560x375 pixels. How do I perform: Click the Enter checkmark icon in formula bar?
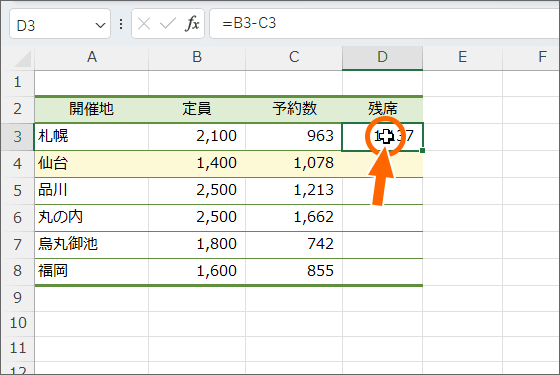coord(168,24)
